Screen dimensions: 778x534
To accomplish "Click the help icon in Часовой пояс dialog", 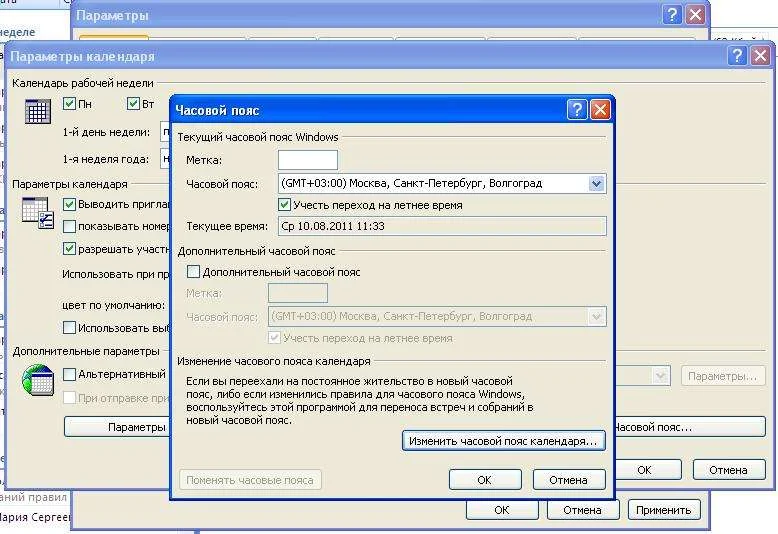I will [577, 109].
